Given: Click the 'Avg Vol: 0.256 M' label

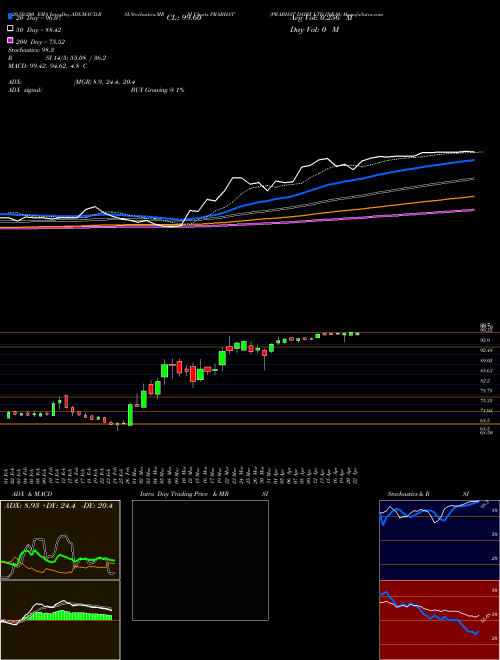Looking at the screenshot, I should point(321,18).
